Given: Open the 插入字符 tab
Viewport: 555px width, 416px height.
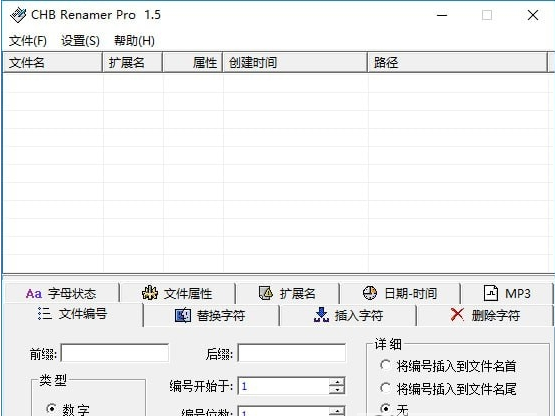Looking at the screenshot, I should (x=348, y=315).
